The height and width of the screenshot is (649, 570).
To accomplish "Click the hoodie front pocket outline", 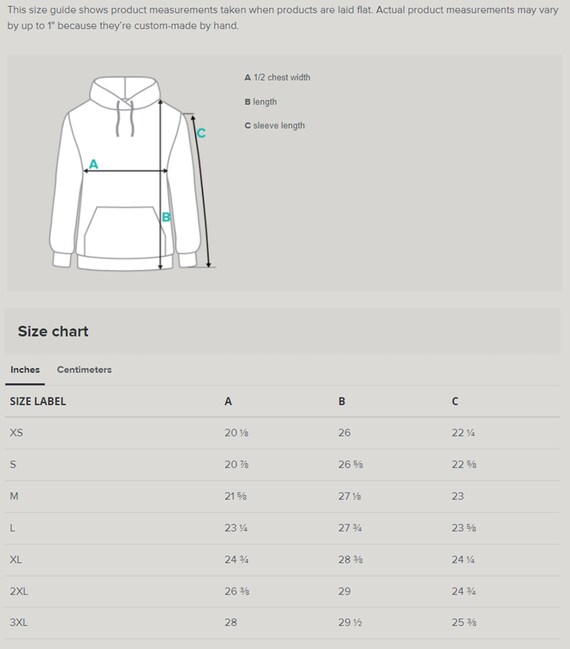I will tap(125, 232).
